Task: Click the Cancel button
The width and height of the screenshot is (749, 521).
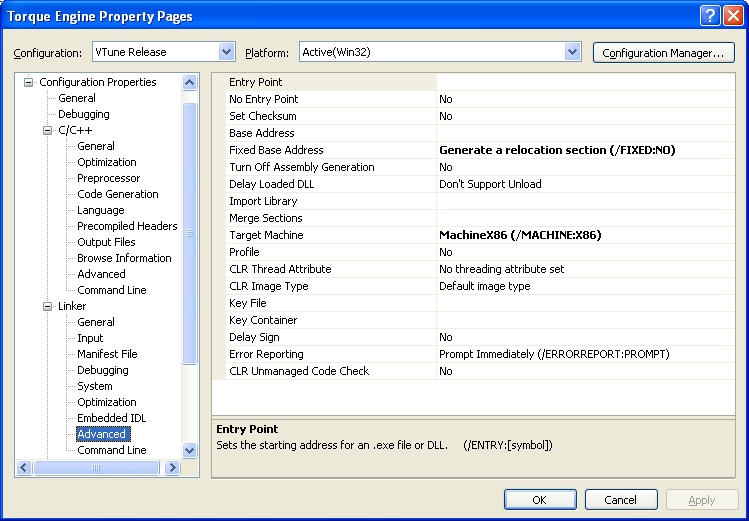Action: [620, 500]
